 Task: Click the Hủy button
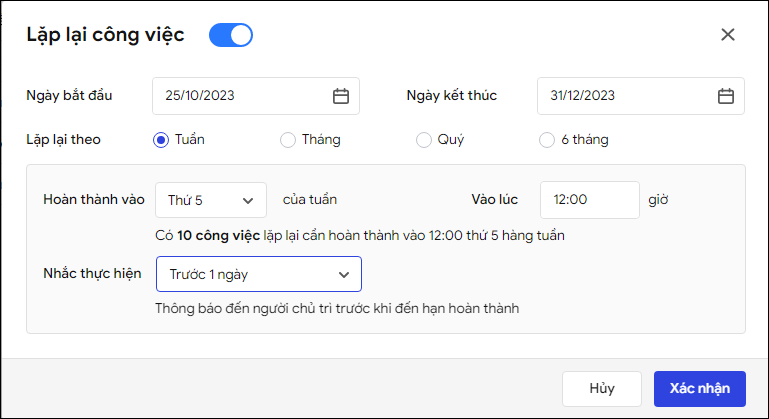point(602,389)
